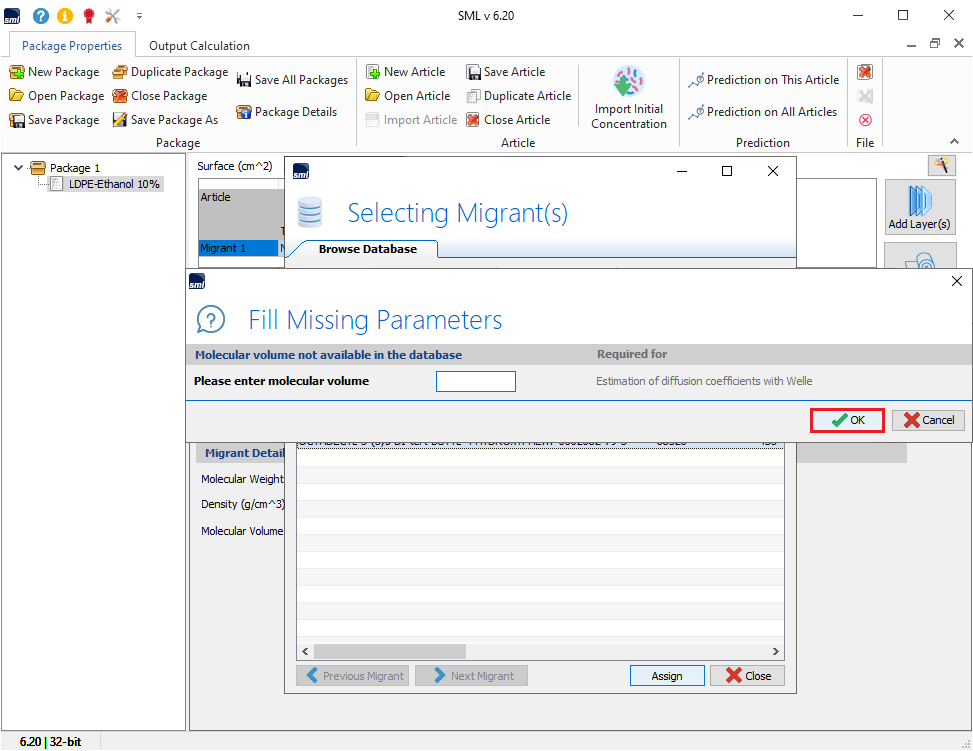Screen dimensions: 973x751
Task: Click Save All Packages icon
Action: [x=244, y=80]
